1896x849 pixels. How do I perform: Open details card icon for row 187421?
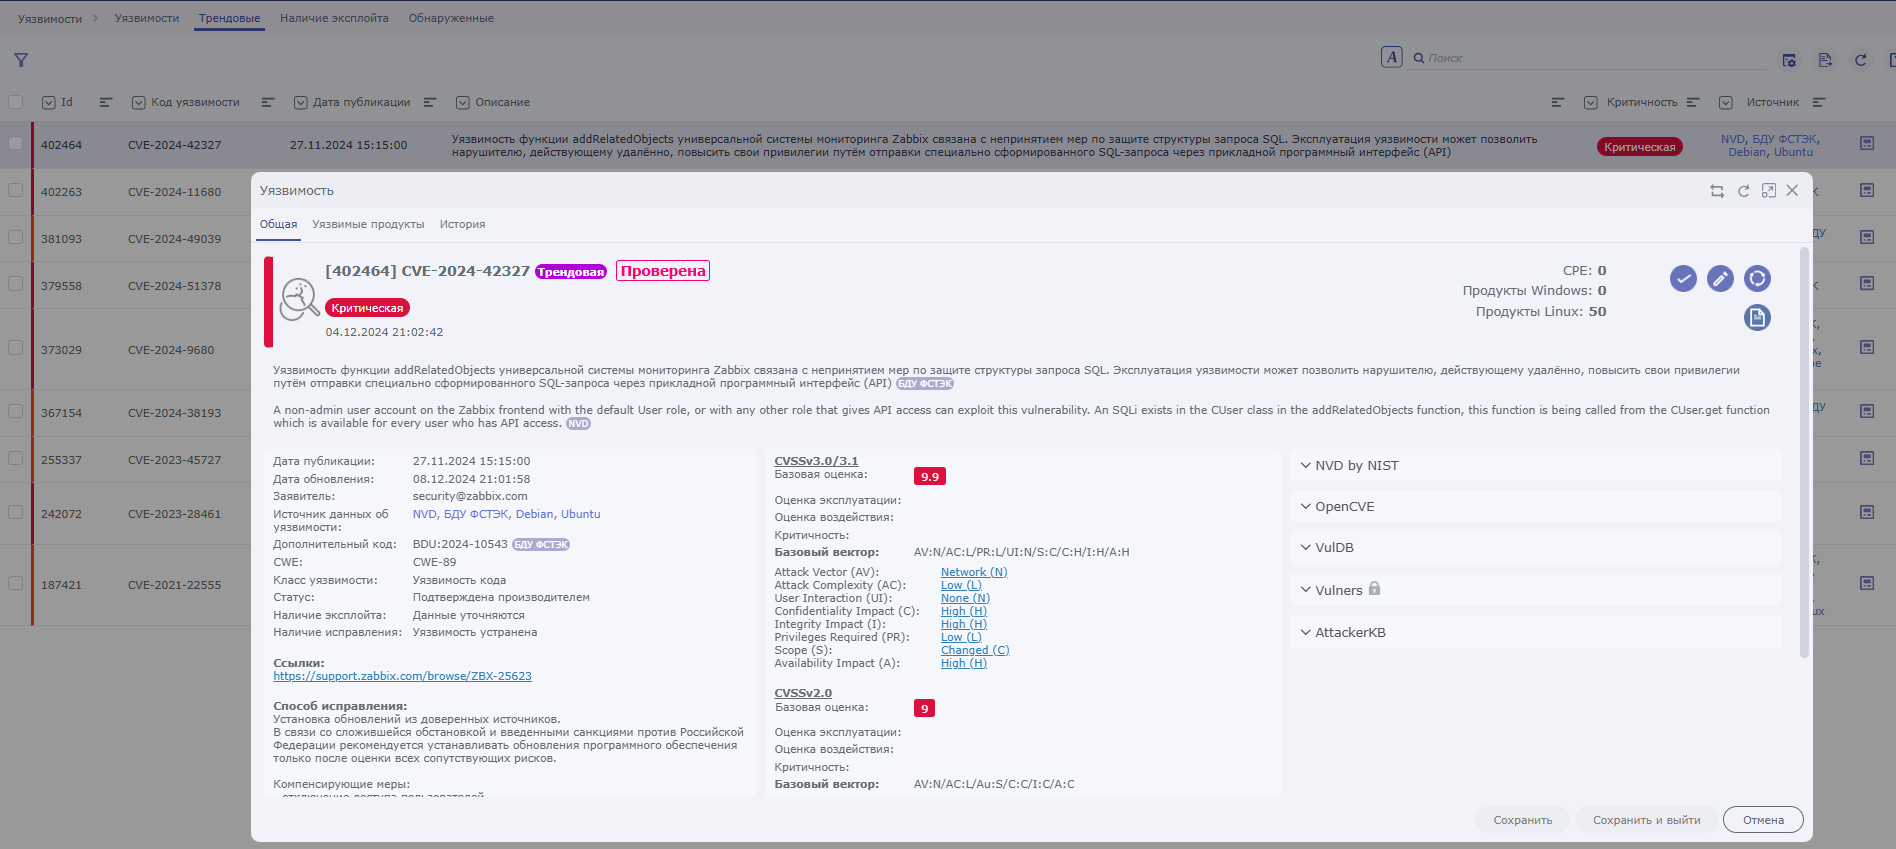pyautogui.click(x=1867, y=583)
